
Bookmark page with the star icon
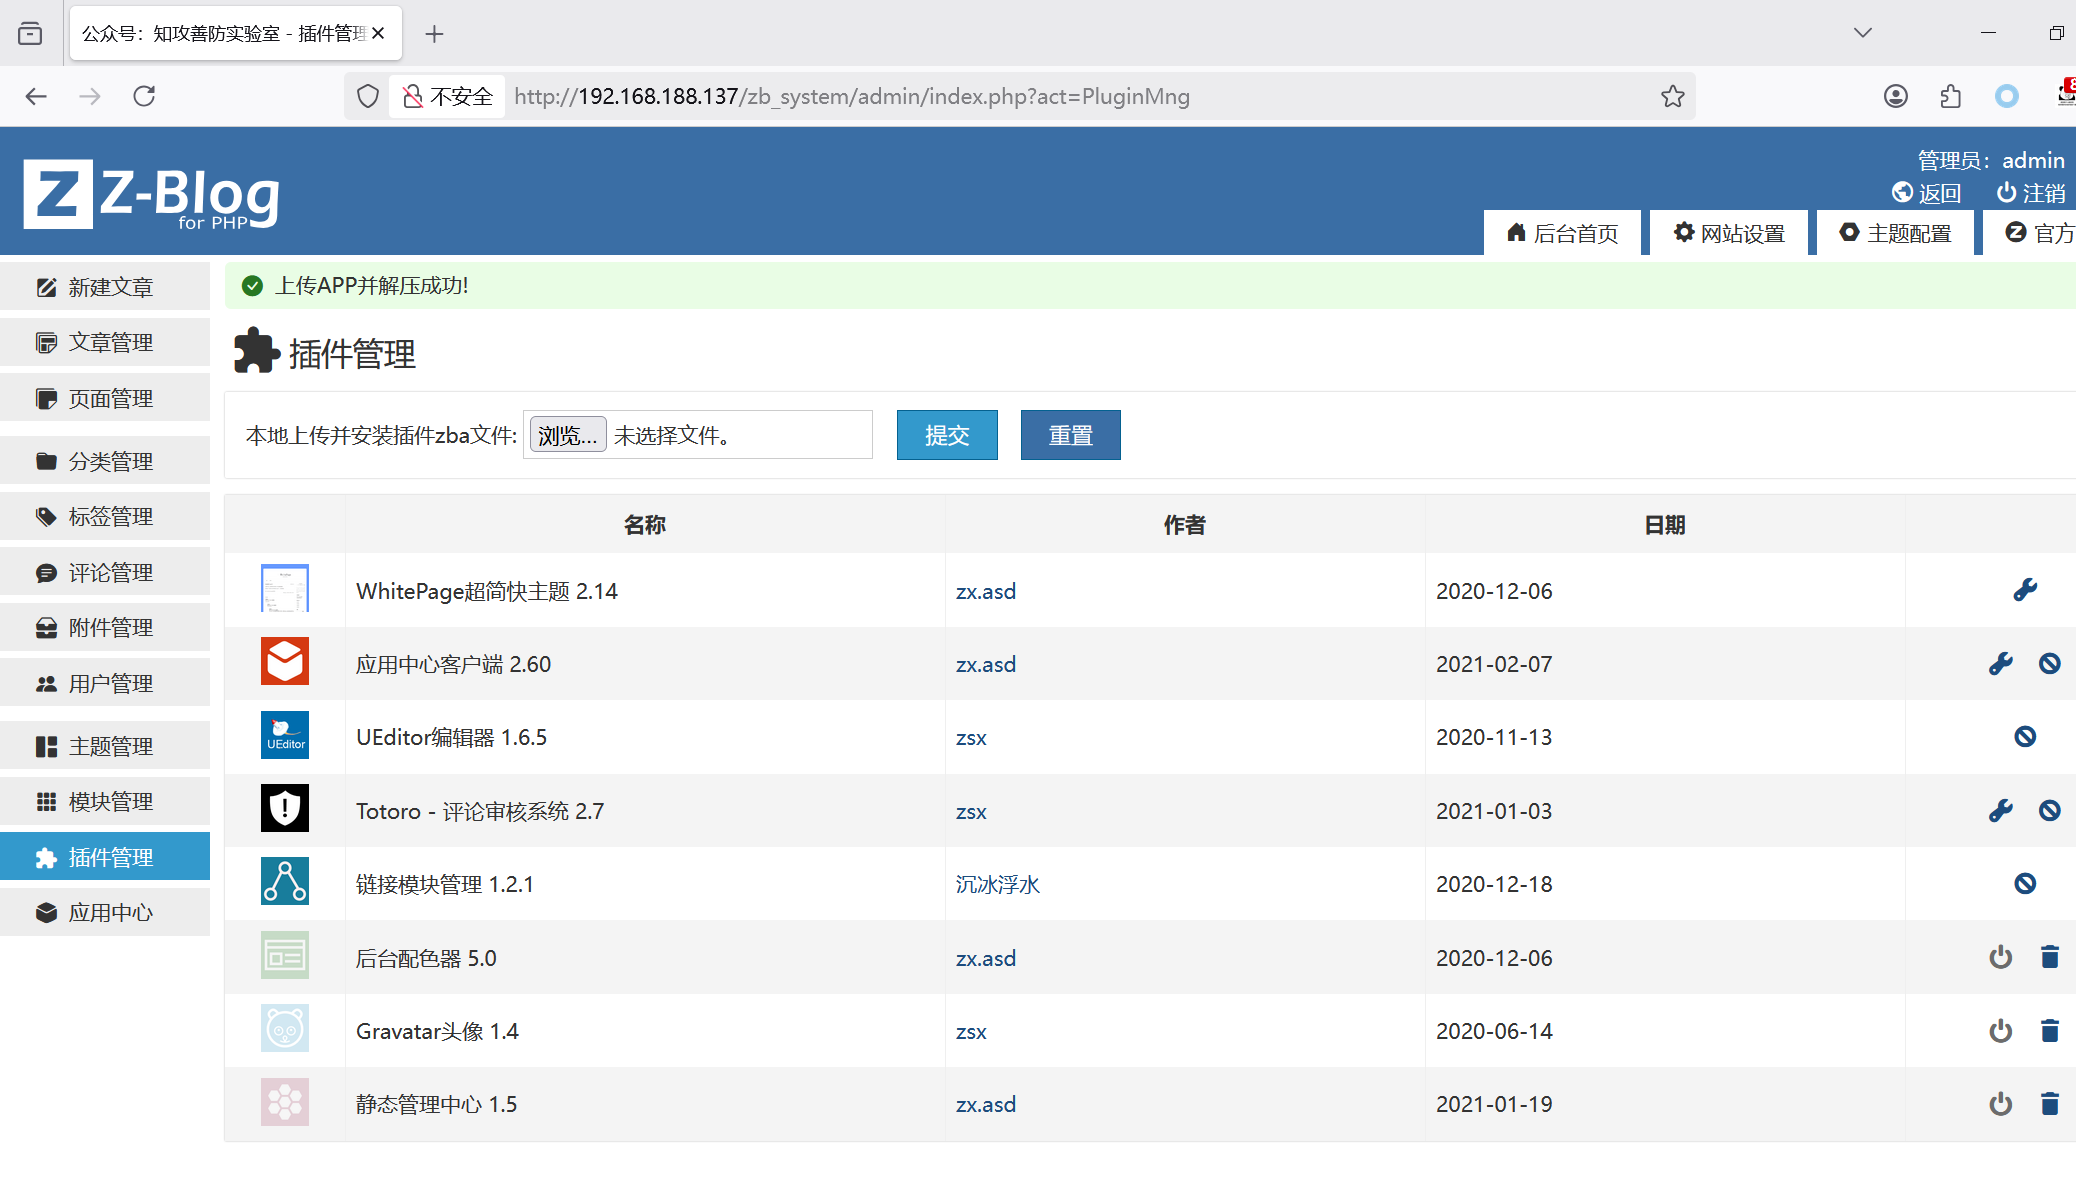pos(1672,96)
